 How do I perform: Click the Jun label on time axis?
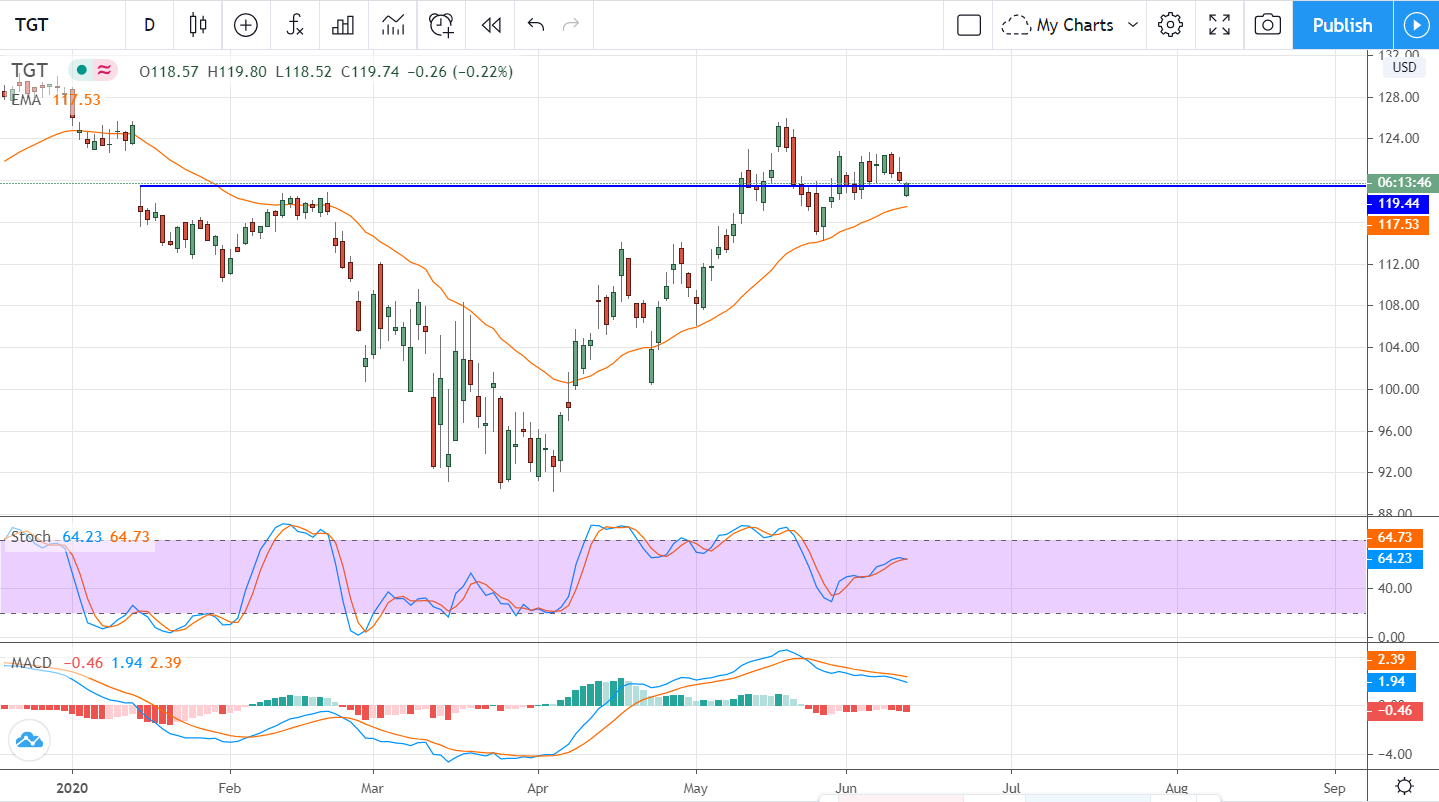(846, 787)
